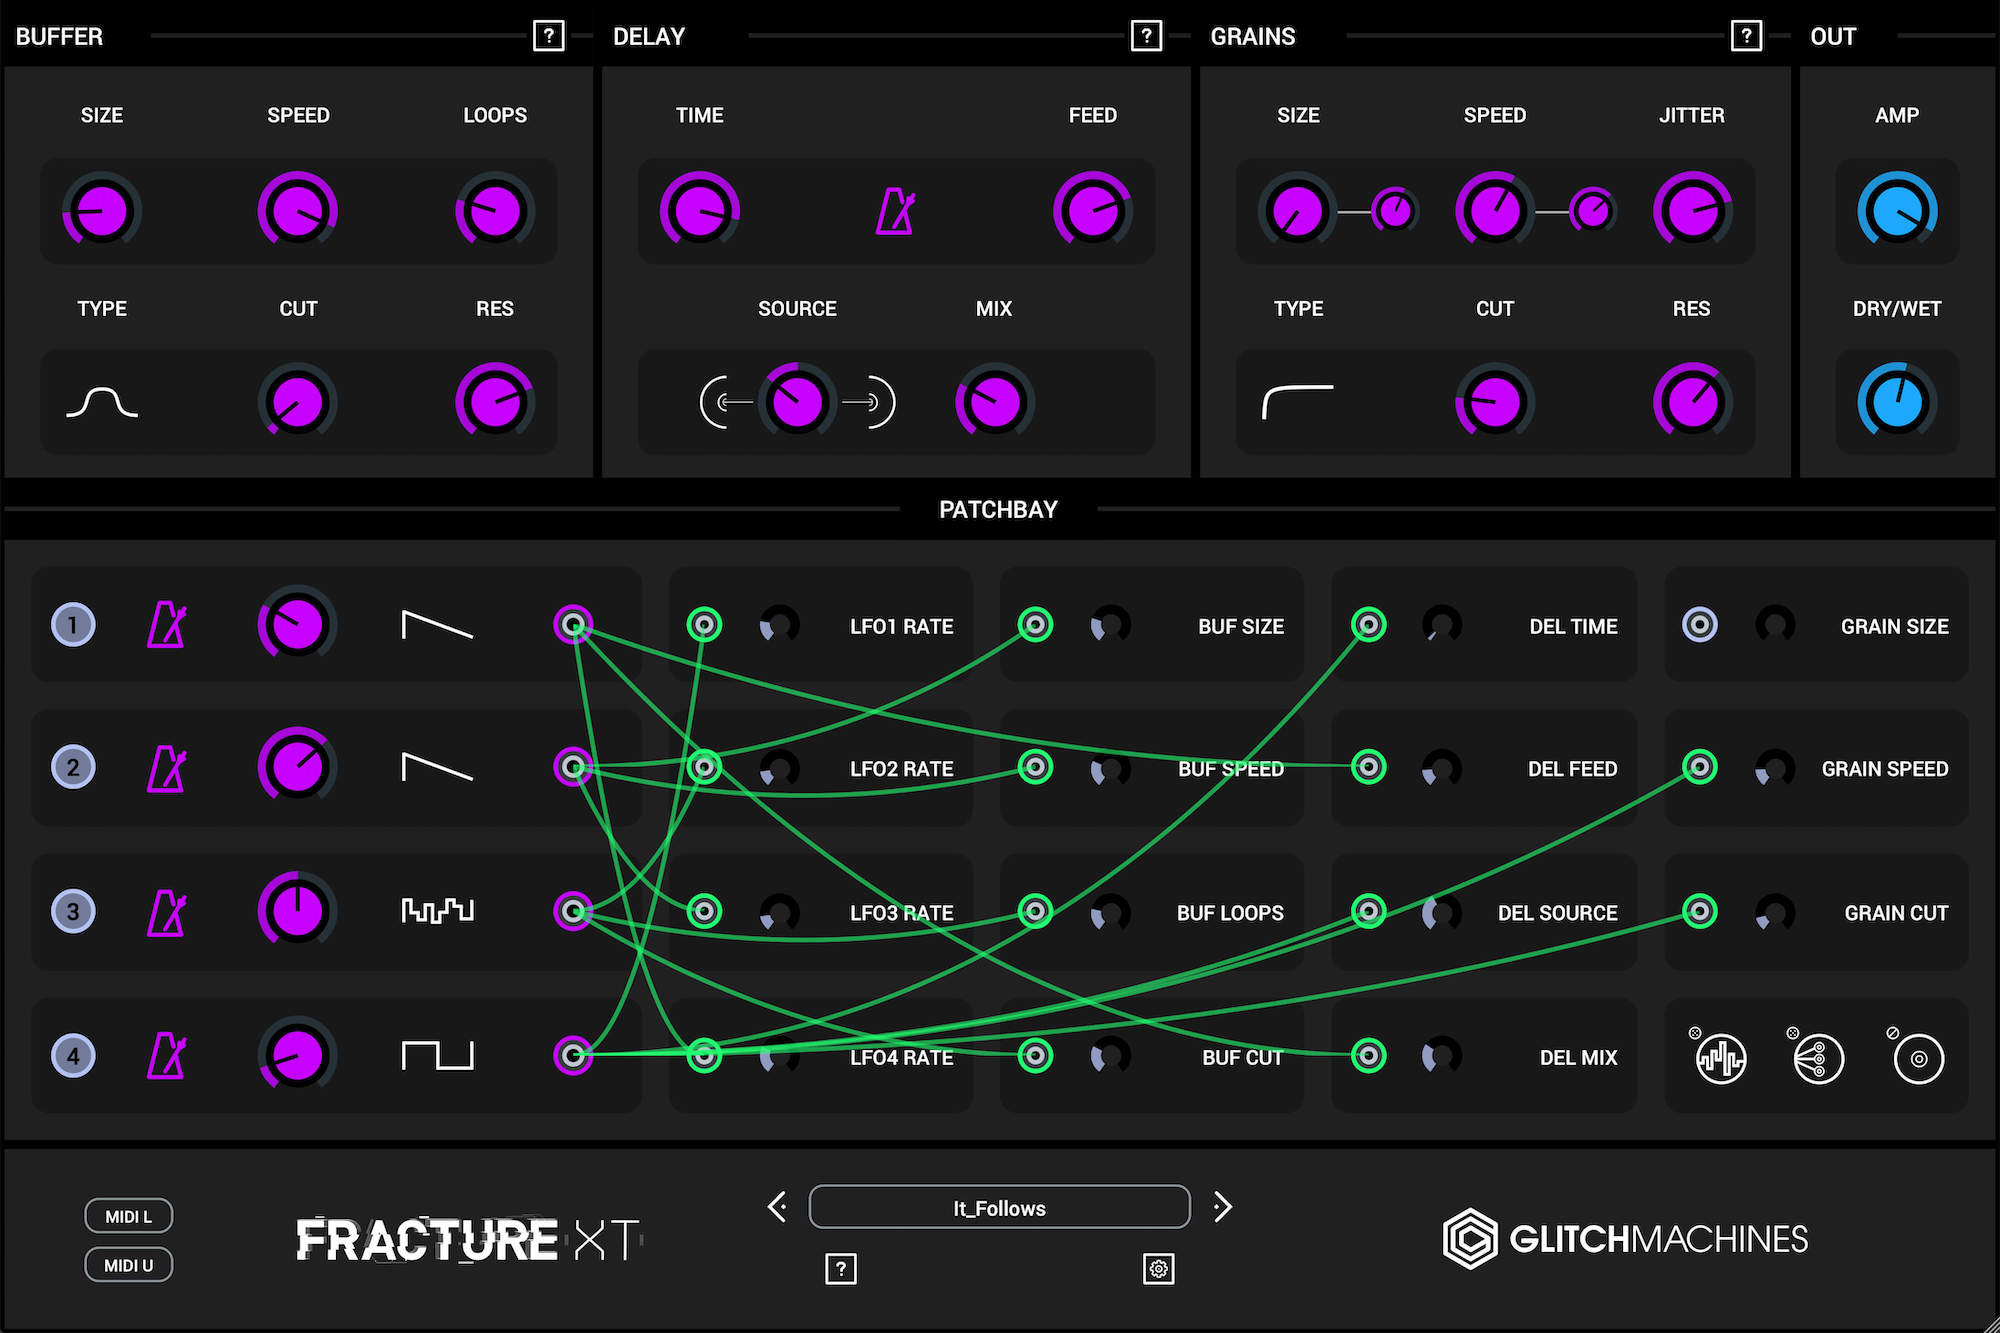The height and width of the screenshot is (1333, 2000).
Task: Toggle the LFO 1 number button
Action: [x=73, y=625]
